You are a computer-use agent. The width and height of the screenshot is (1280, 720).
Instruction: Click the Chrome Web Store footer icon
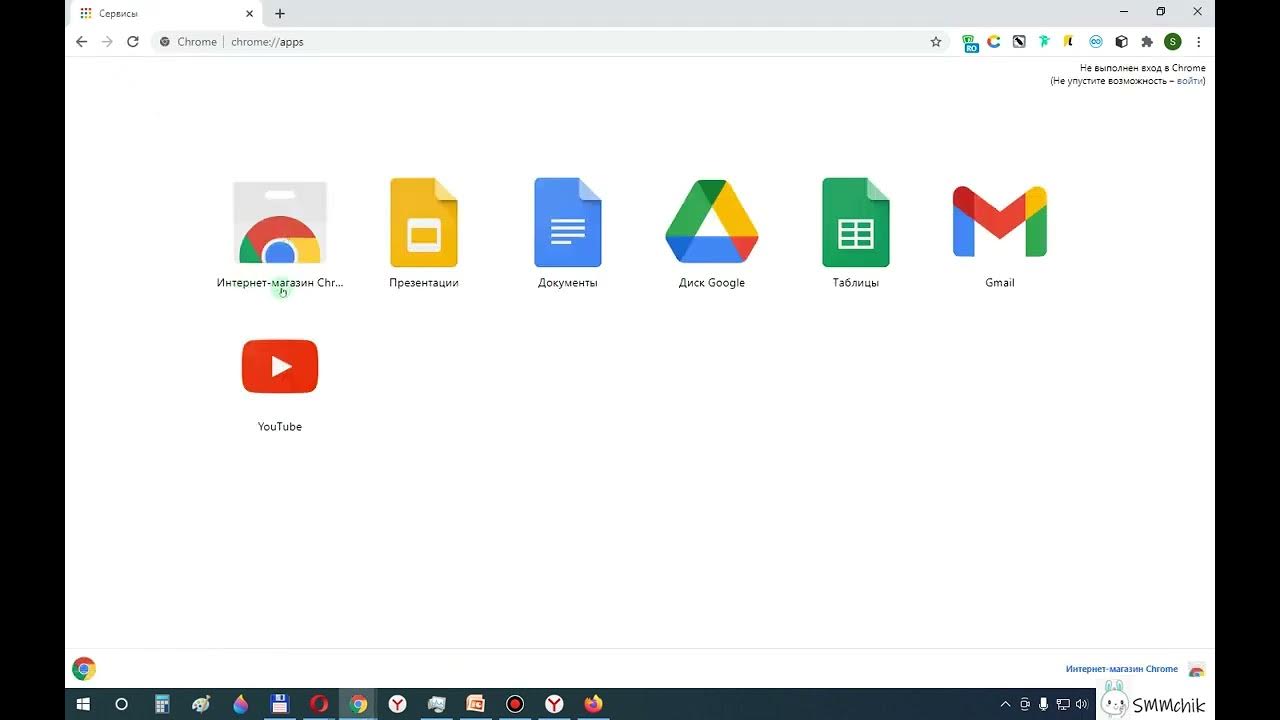tap(1196, 670)
